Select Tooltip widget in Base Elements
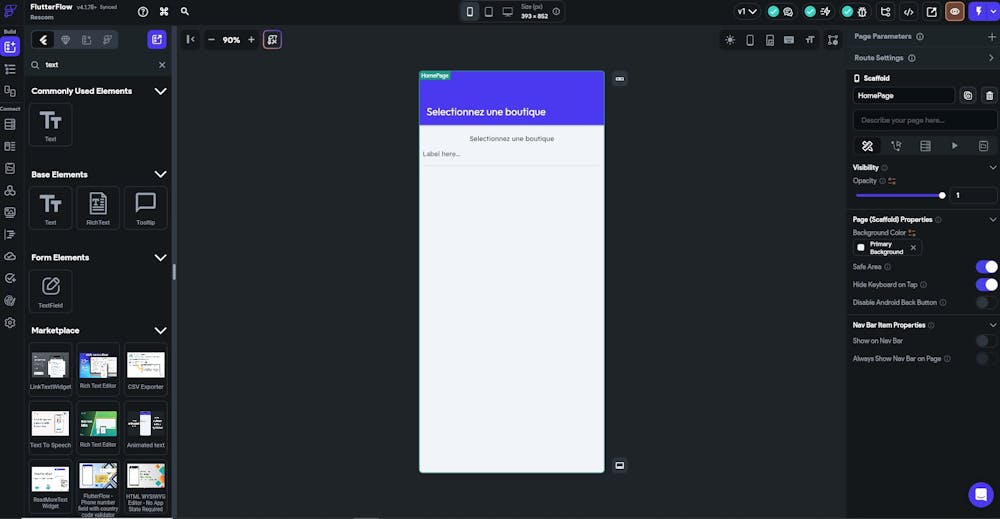The width and height of the screenshot is (1000, 519). tap(145, 208)
